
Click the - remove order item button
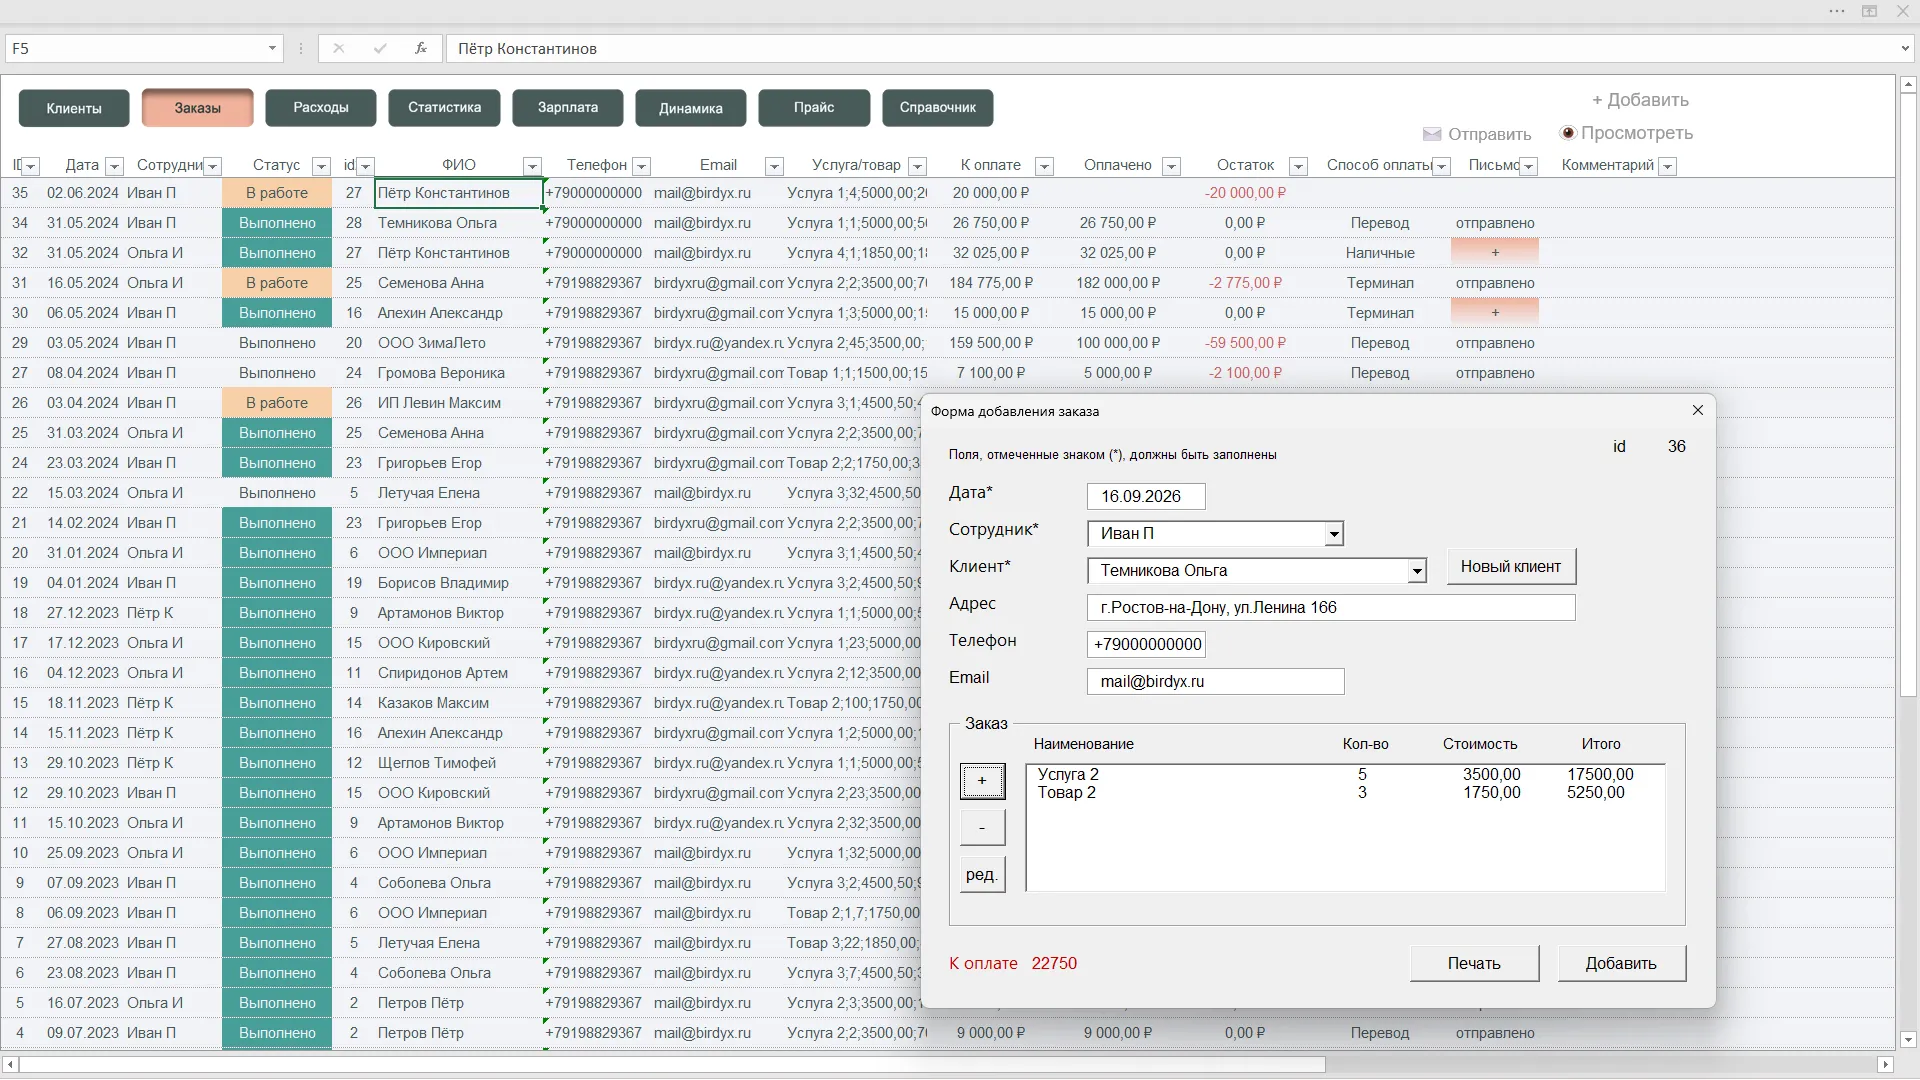pyautogui.click(x=982, y=828)
